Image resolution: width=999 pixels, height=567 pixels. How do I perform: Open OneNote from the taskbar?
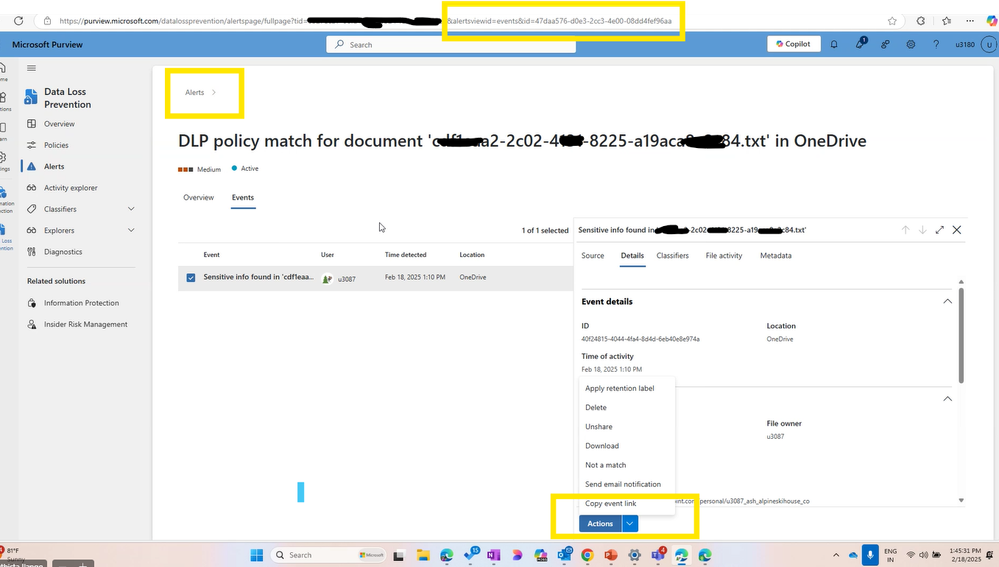coord(494,555)
